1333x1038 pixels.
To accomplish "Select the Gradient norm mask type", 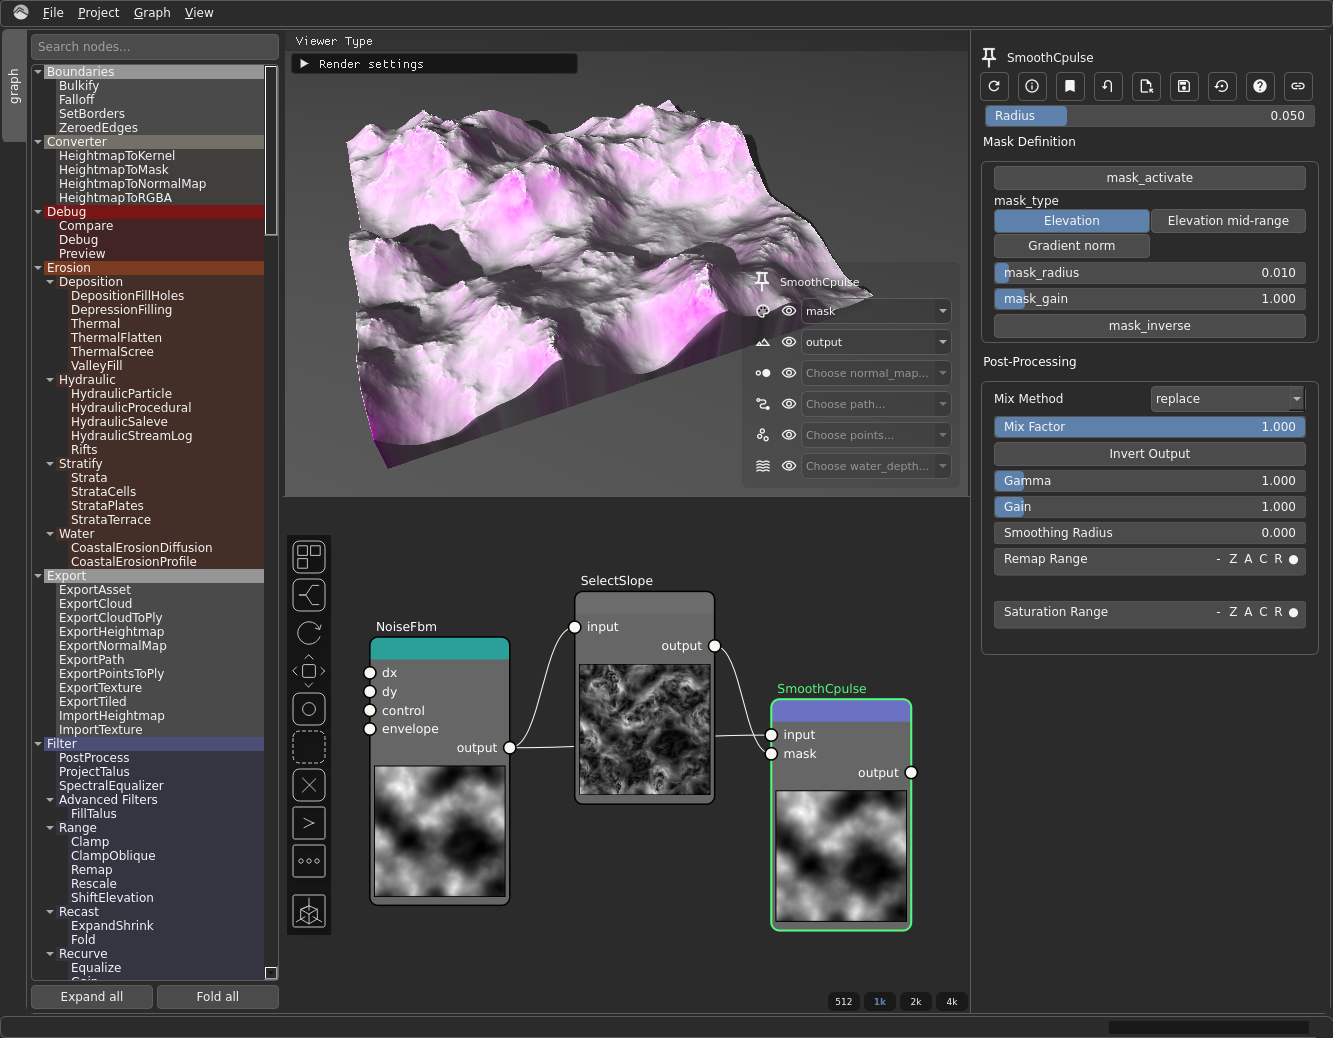I will 1071,246.
